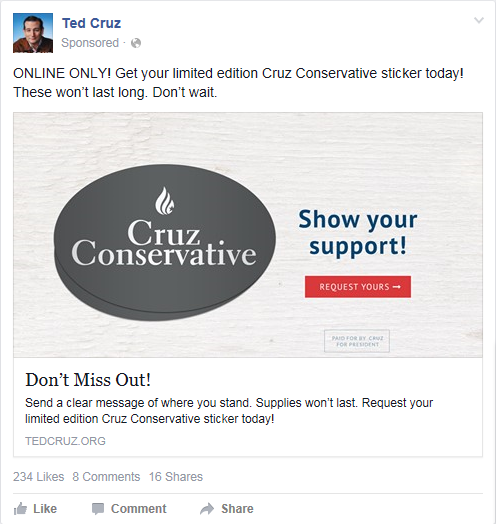Click the Like text button
The width and height of the screenshot is (496, 524).
(45, 509)
